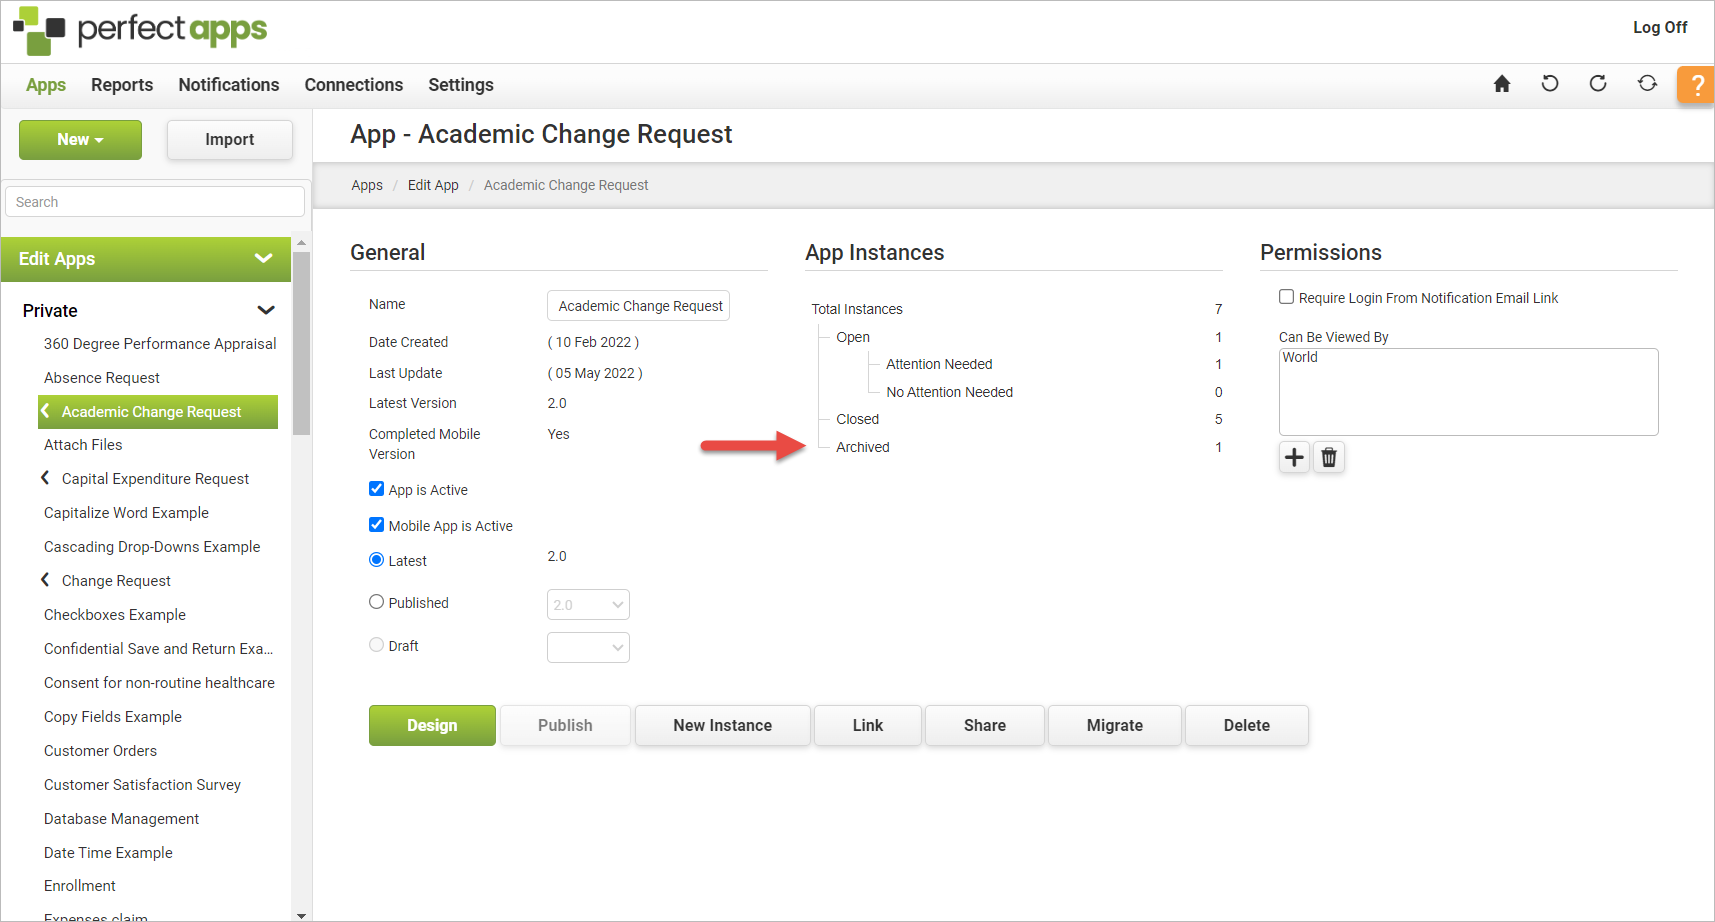Click the undo counterclockwise arrow icon

[1549, 84]
